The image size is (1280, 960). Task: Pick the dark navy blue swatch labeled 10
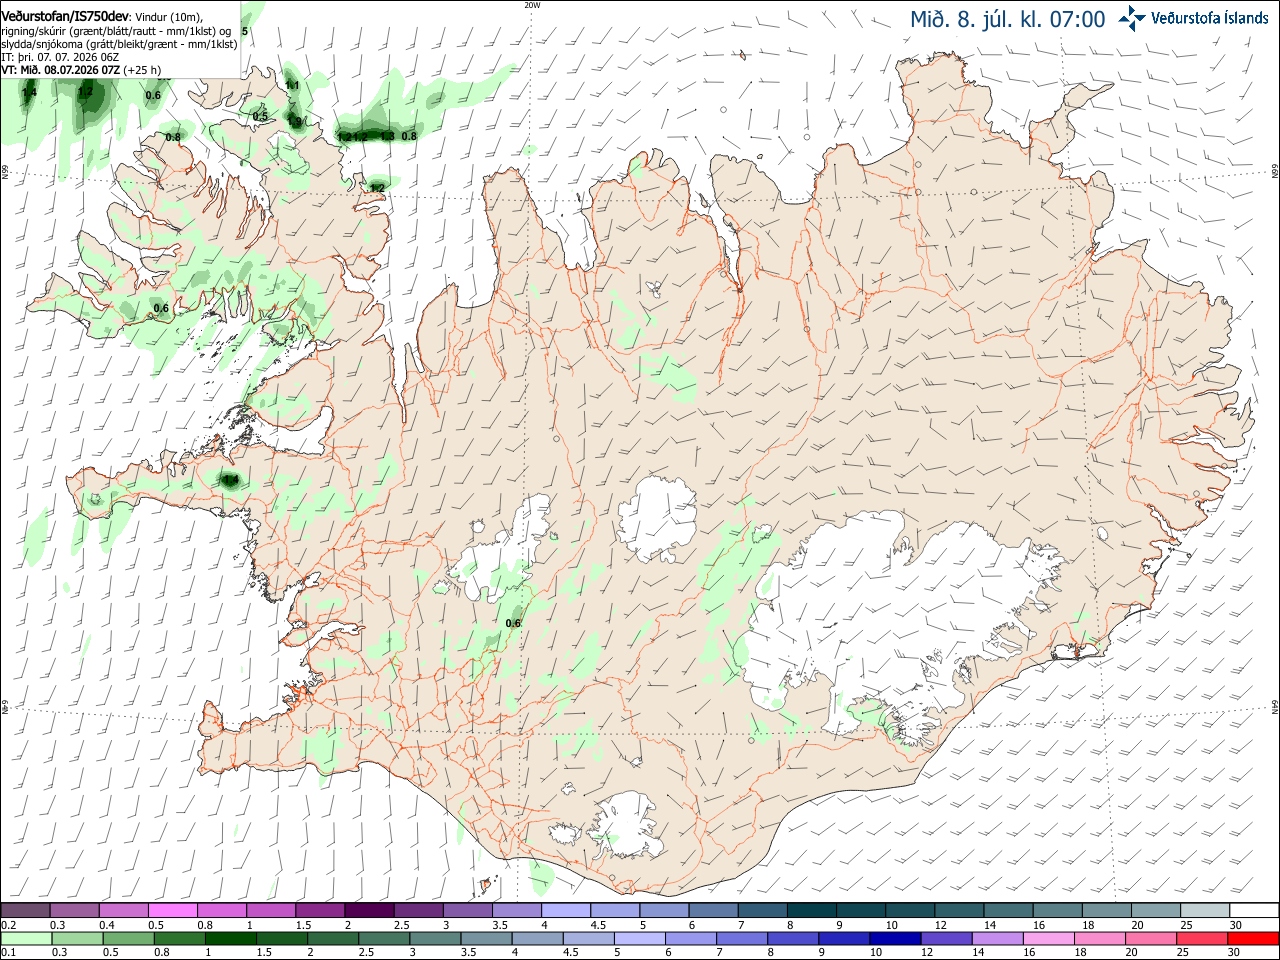pos(894,938)
